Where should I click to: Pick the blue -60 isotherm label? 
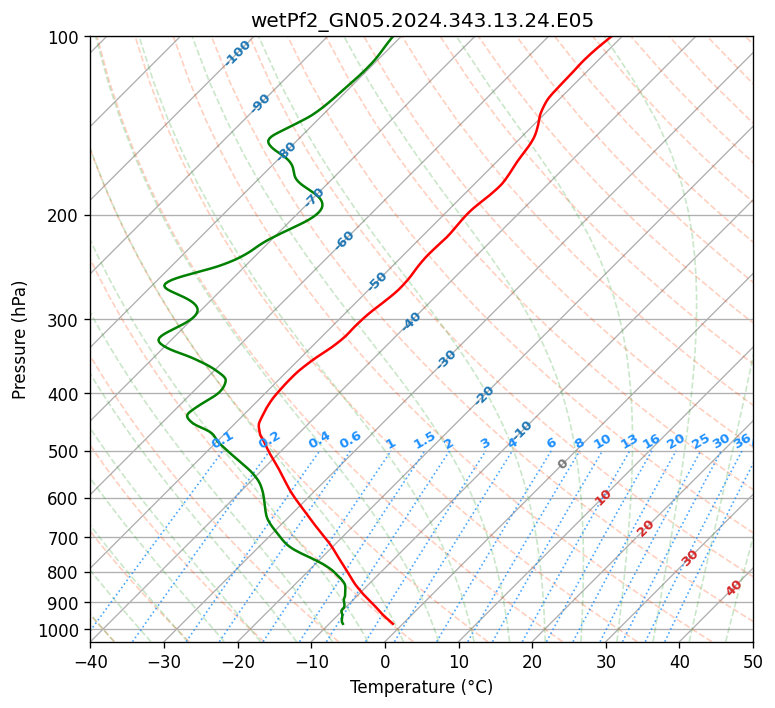344,239
